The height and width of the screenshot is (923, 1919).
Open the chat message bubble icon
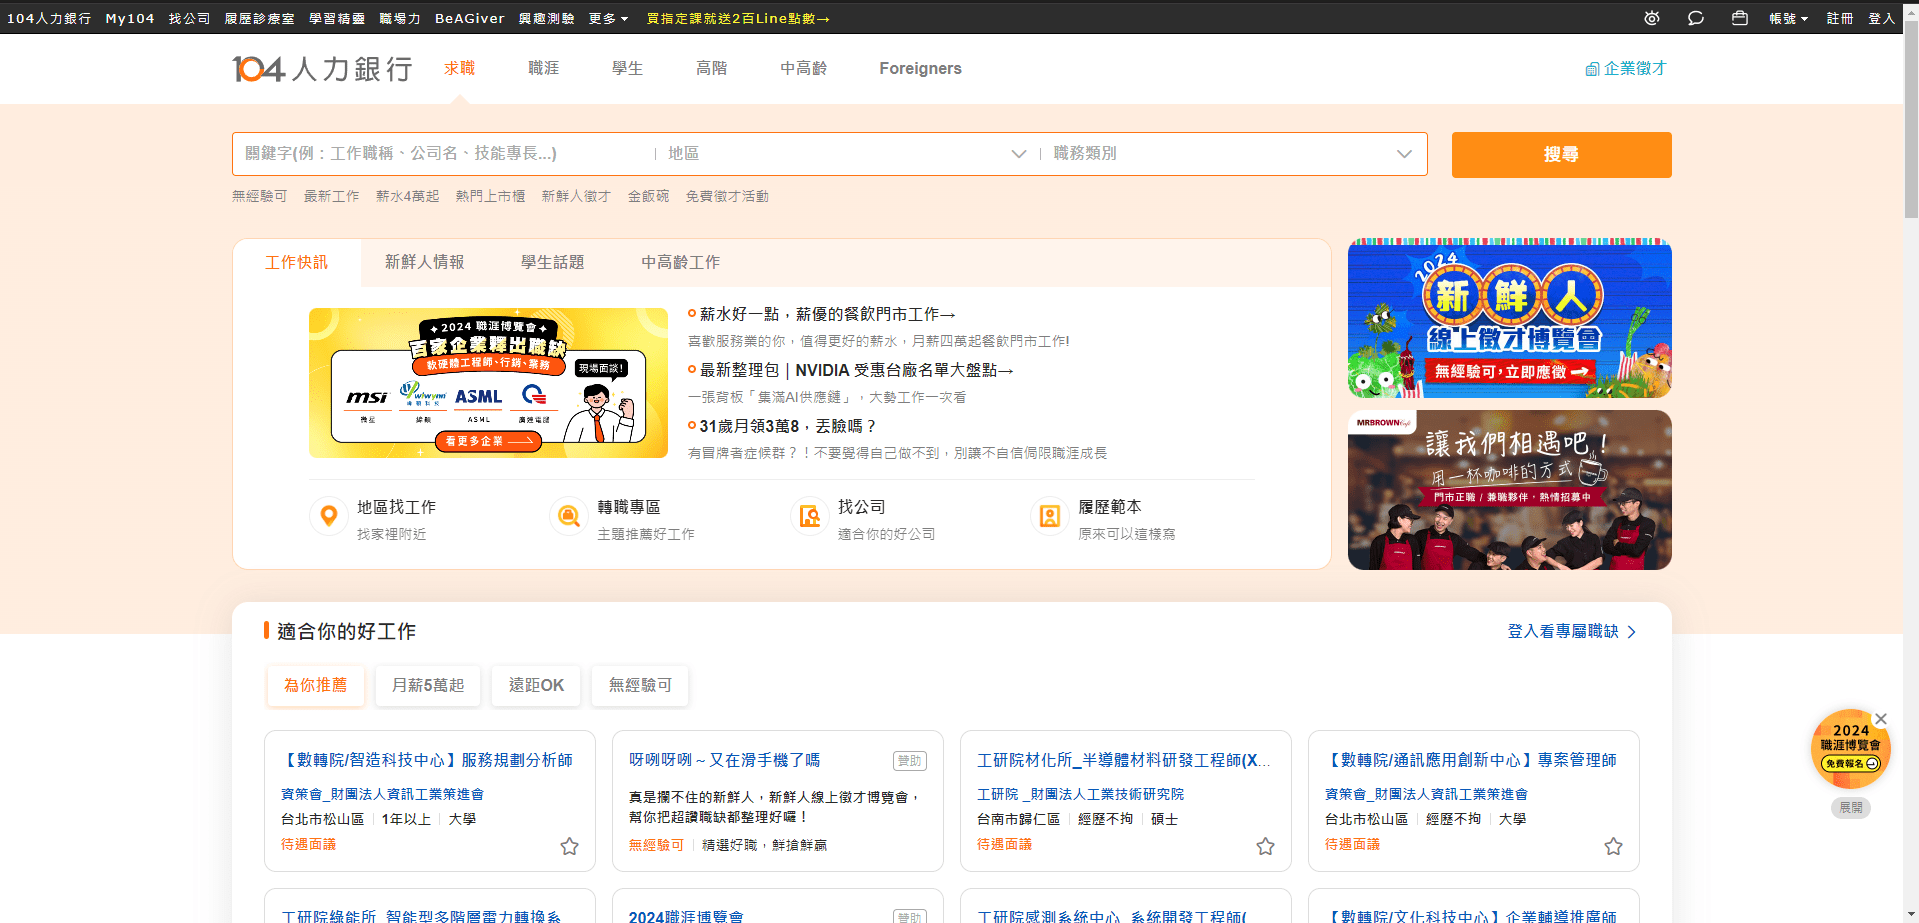coord(1696,18)
